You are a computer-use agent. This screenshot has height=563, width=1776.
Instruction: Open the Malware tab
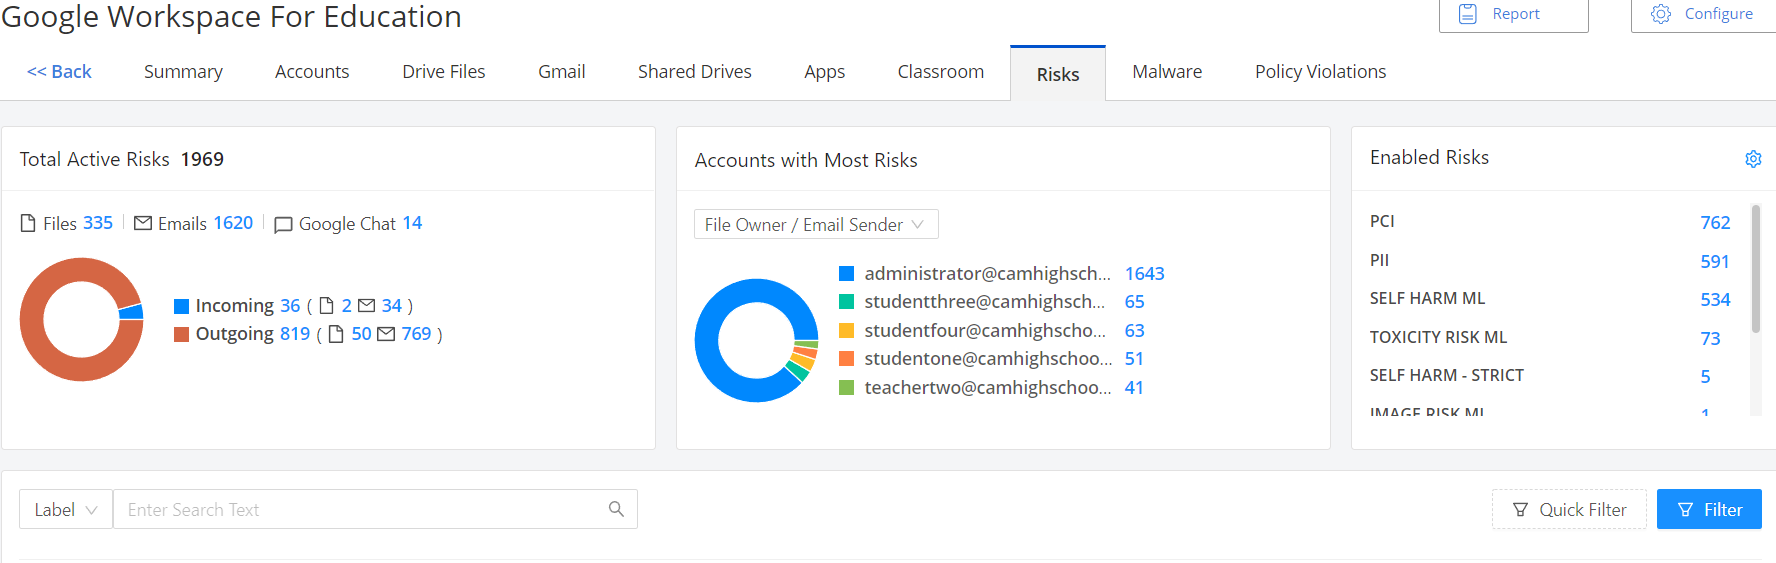pos(1167,72)
